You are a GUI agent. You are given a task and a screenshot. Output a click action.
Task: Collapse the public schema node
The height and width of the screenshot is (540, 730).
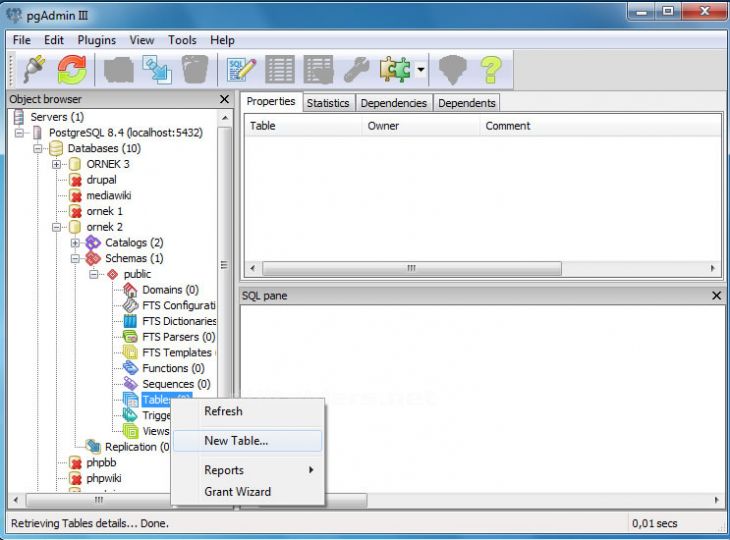(94, 274)
